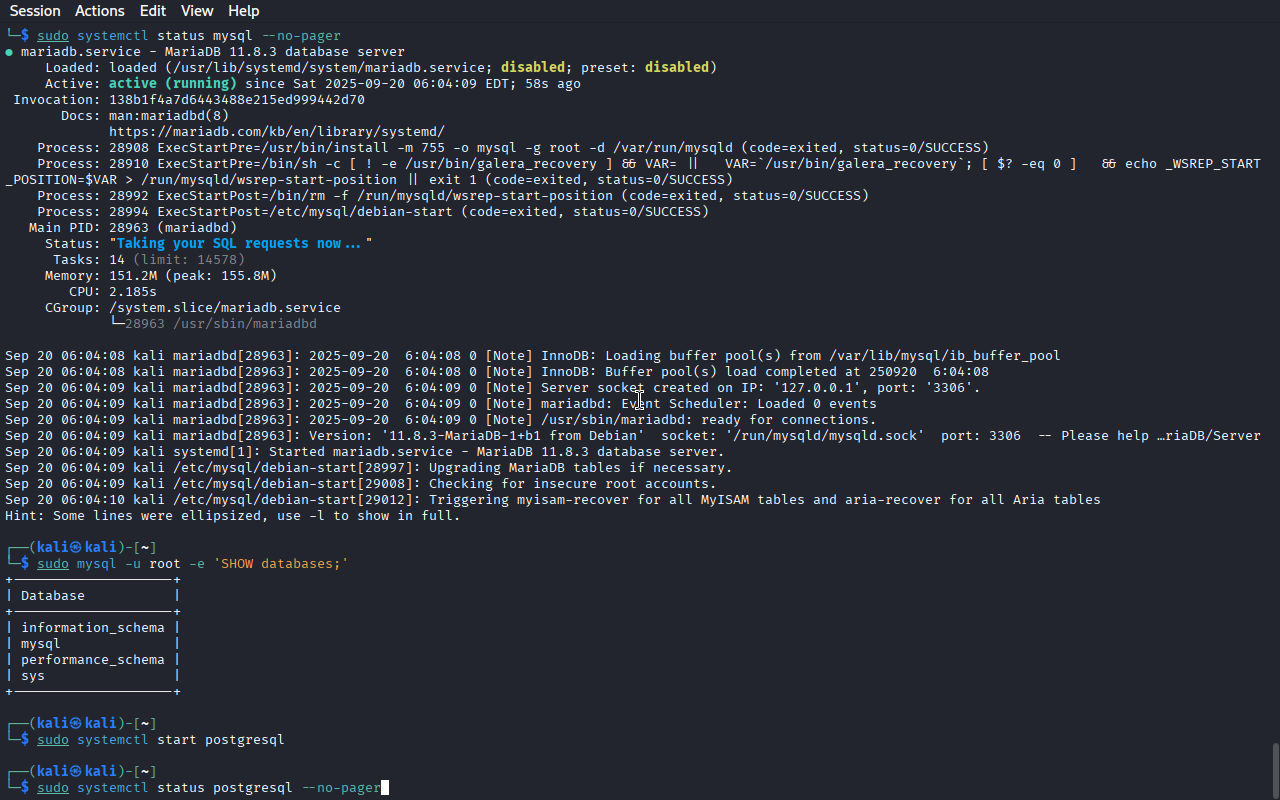Click the 'man:mariadbd(8)' docs entry
Image resolution: width=1280 pixels, height=800 pixels.
[x=169, y=116]
